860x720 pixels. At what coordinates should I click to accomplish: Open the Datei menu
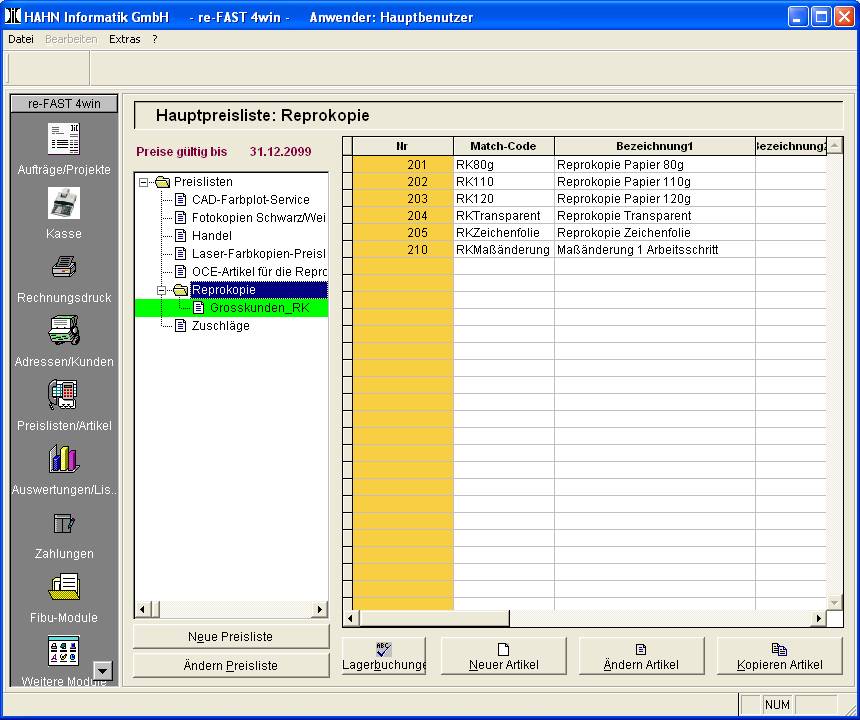click(21, 39)
